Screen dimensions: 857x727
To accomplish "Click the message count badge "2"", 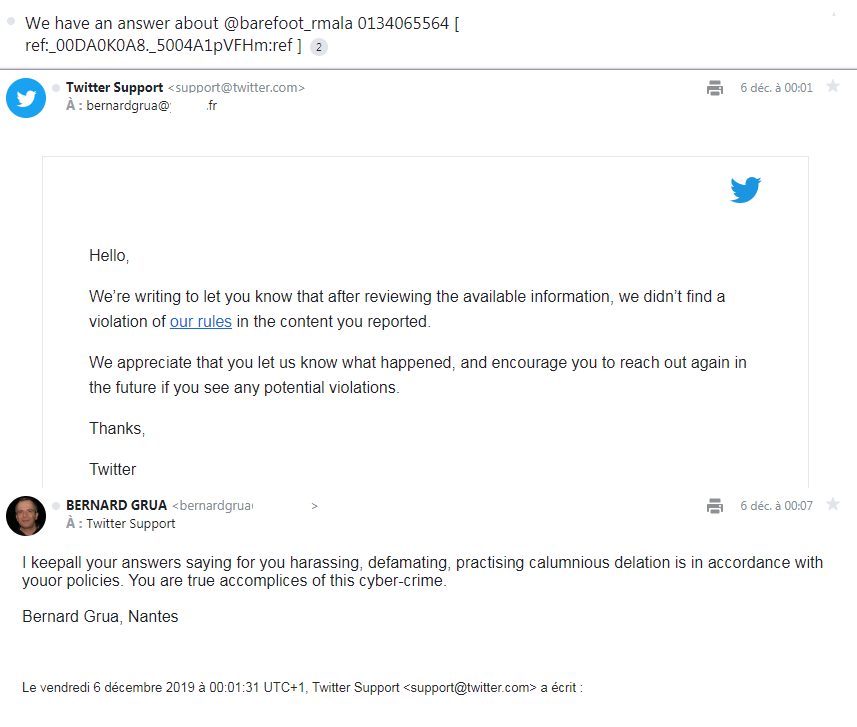I will tap(319, 46).
